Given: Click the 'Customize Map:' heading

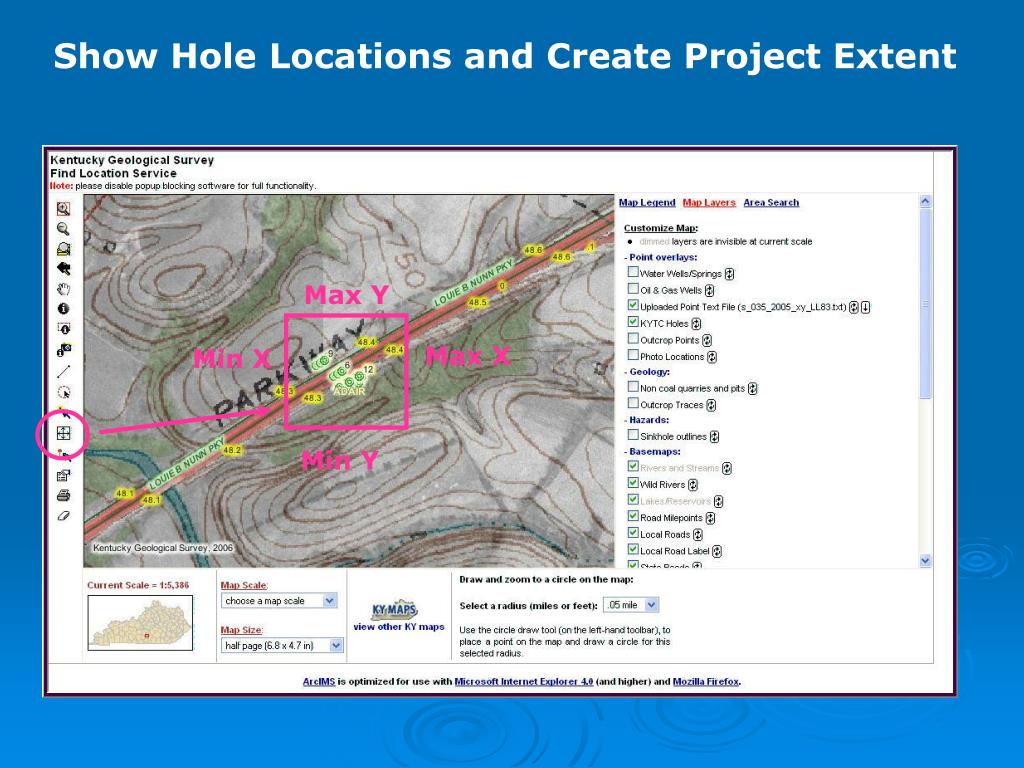Looking at the screenshot, I should pyautogui.click(x=661, y=228).
